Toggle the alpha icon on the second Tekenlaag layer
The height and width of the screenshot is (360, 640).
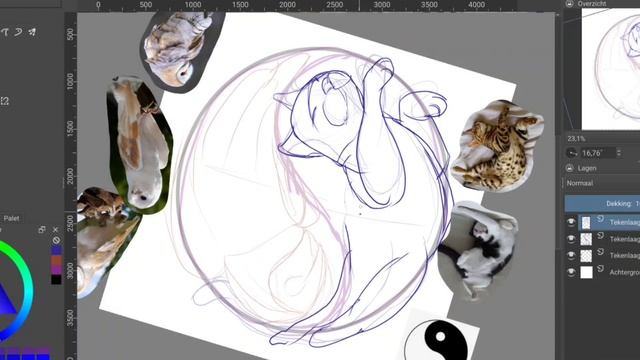coord(600,235)
